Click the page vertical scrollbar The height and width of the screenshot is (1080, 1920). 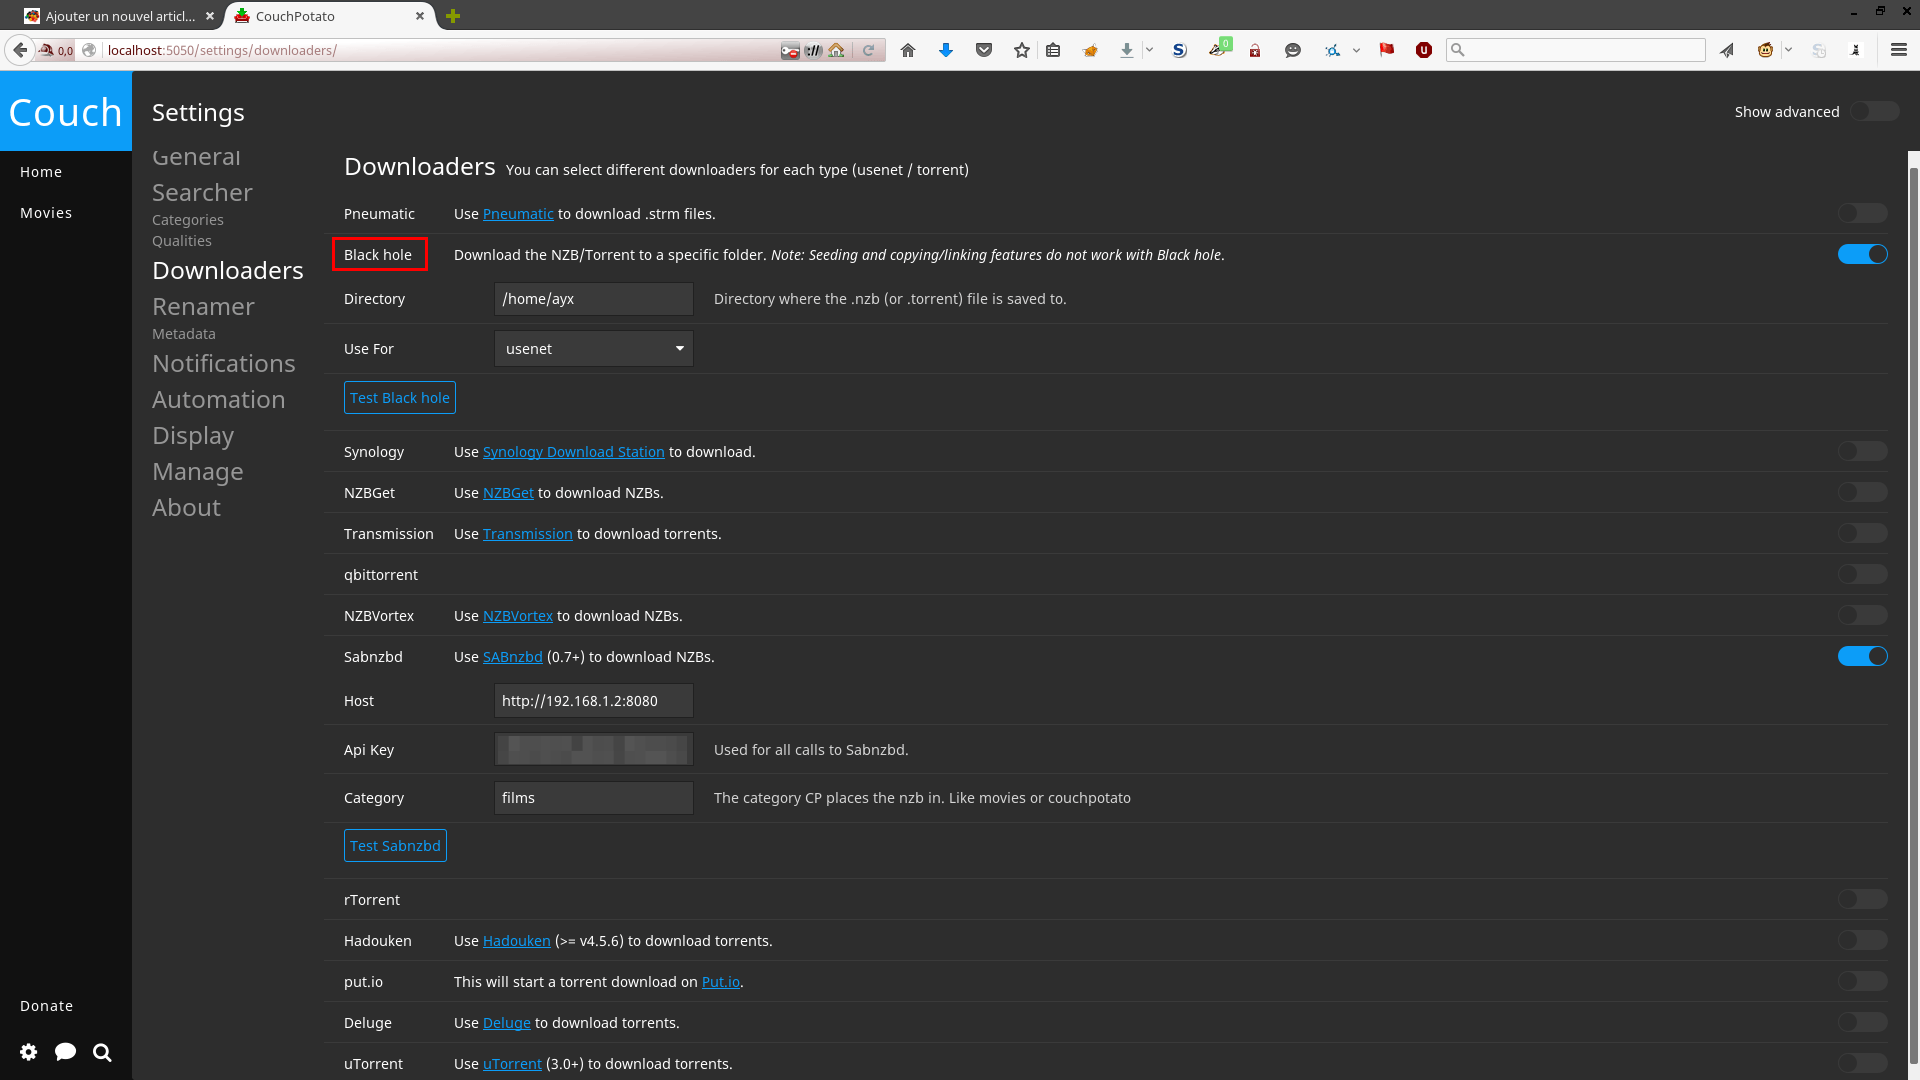(x=1914, y=615)
